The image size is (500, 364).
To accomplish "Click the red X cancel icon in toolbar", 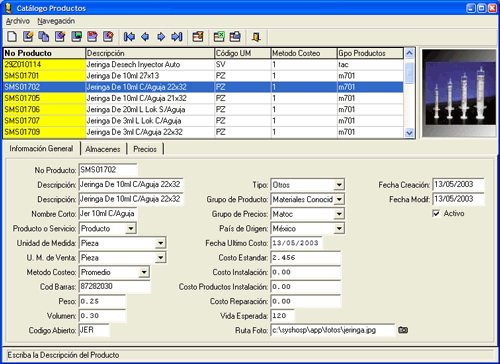I will pyautogui.click(x=108, y=36).
